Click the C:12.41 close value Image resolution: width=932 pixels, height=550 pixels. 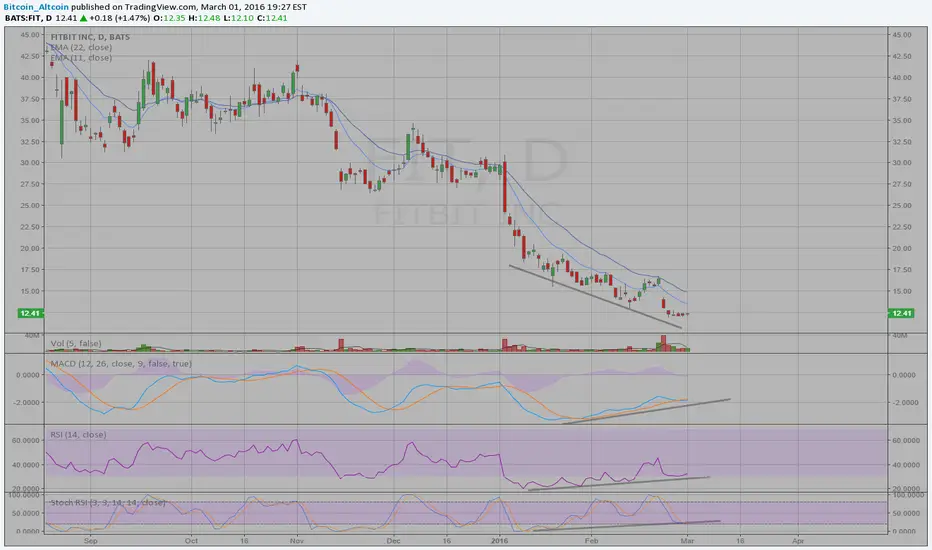(272, 18)
